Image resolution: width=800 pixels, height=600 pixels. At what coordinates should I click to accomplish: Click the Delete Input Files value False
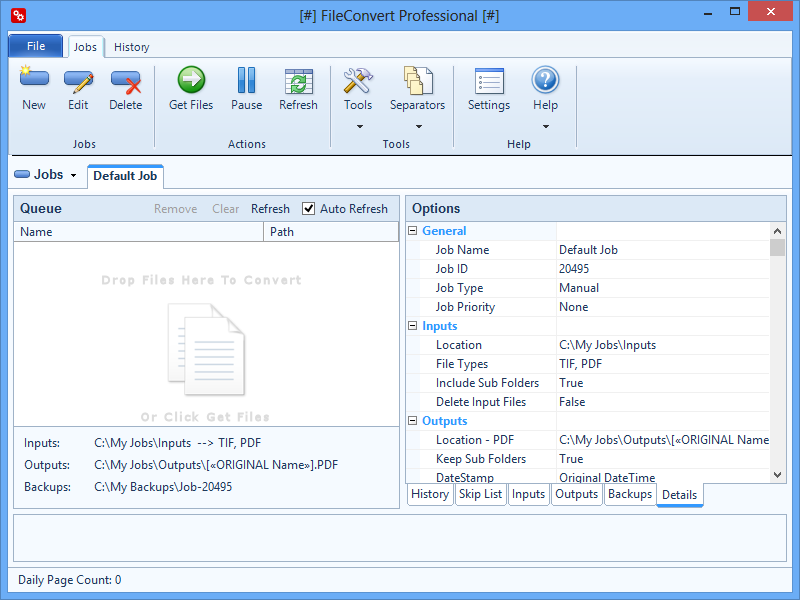coord(572,402)
